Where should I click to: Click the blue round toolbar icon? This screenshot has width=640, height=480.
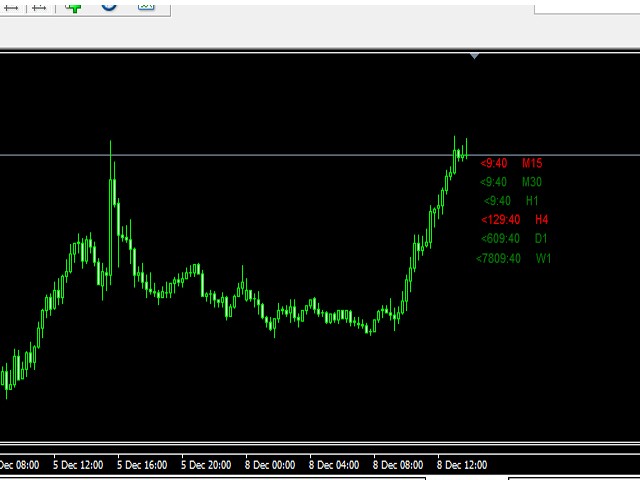109,5
